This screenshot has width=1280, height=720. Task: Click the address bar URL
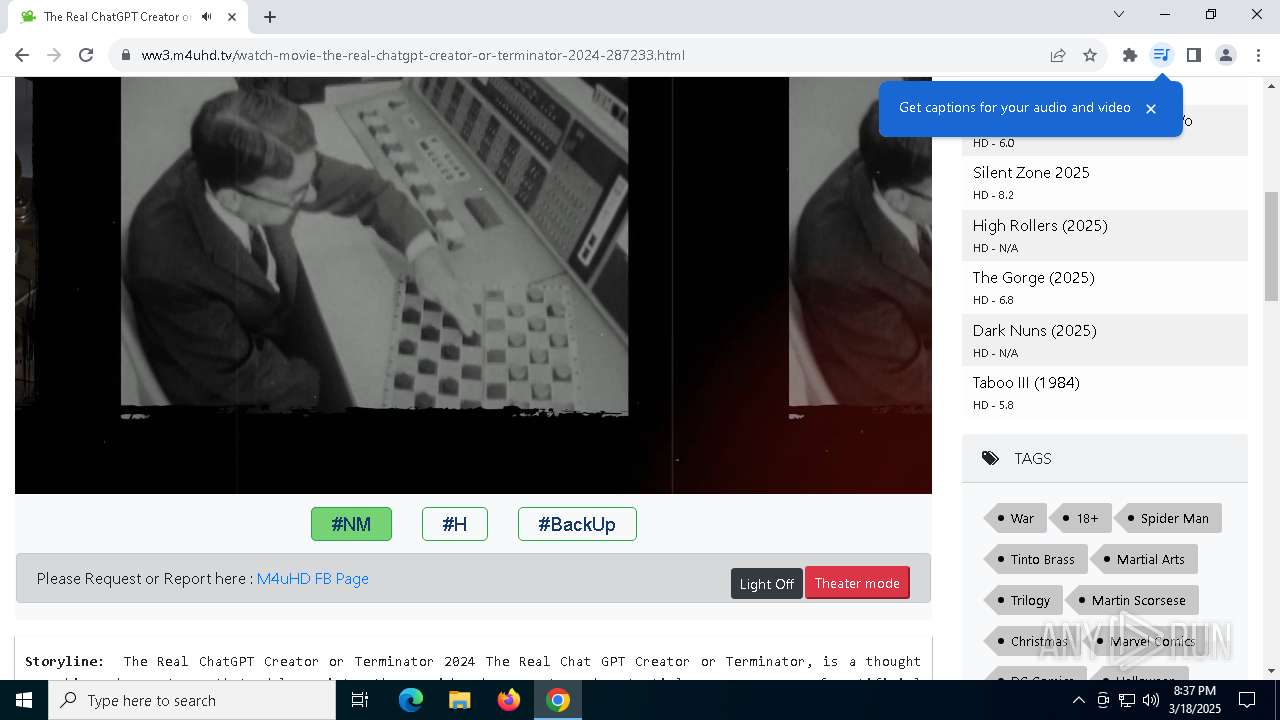[x=413, y=55]
